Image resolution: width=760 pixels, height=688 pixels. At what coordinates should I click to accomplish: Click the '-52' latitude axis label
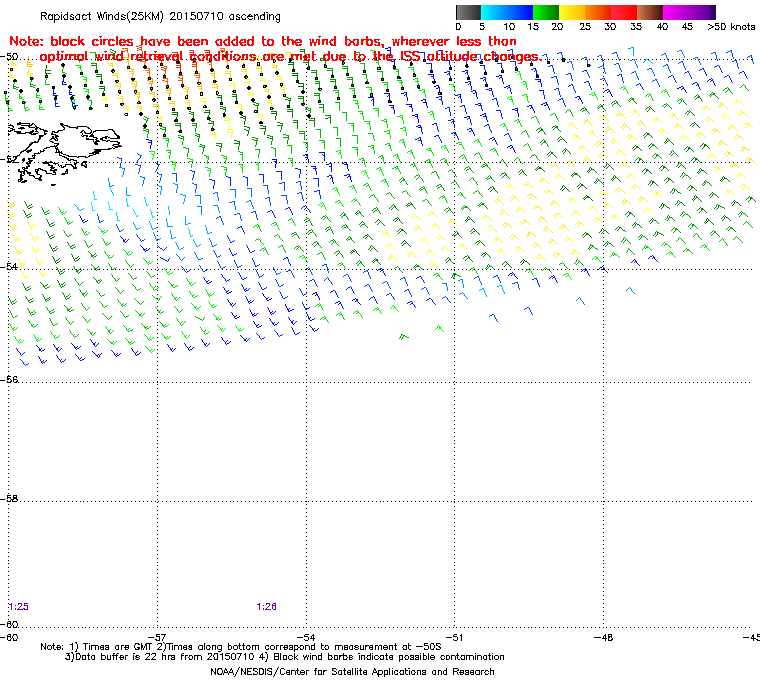pyautogui.click(x=9, y=160)
